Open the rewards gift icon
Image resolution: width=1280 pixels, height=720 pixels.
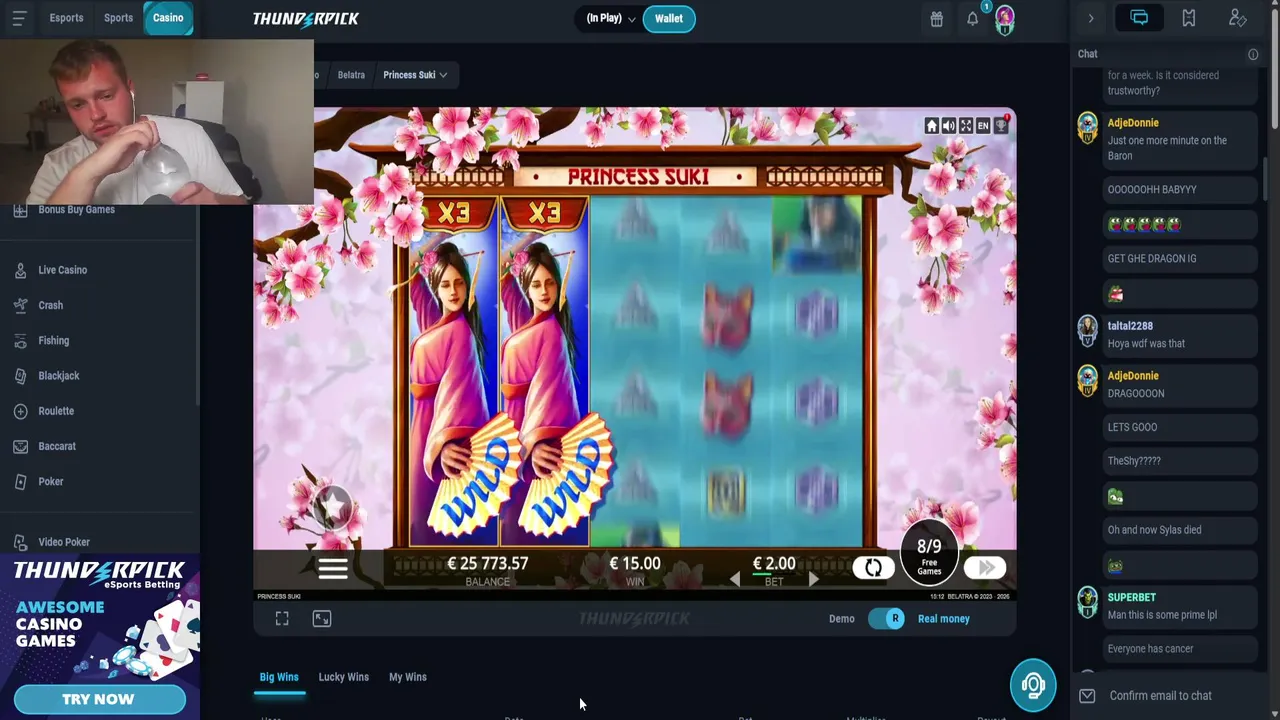click(x=936, y=19)
